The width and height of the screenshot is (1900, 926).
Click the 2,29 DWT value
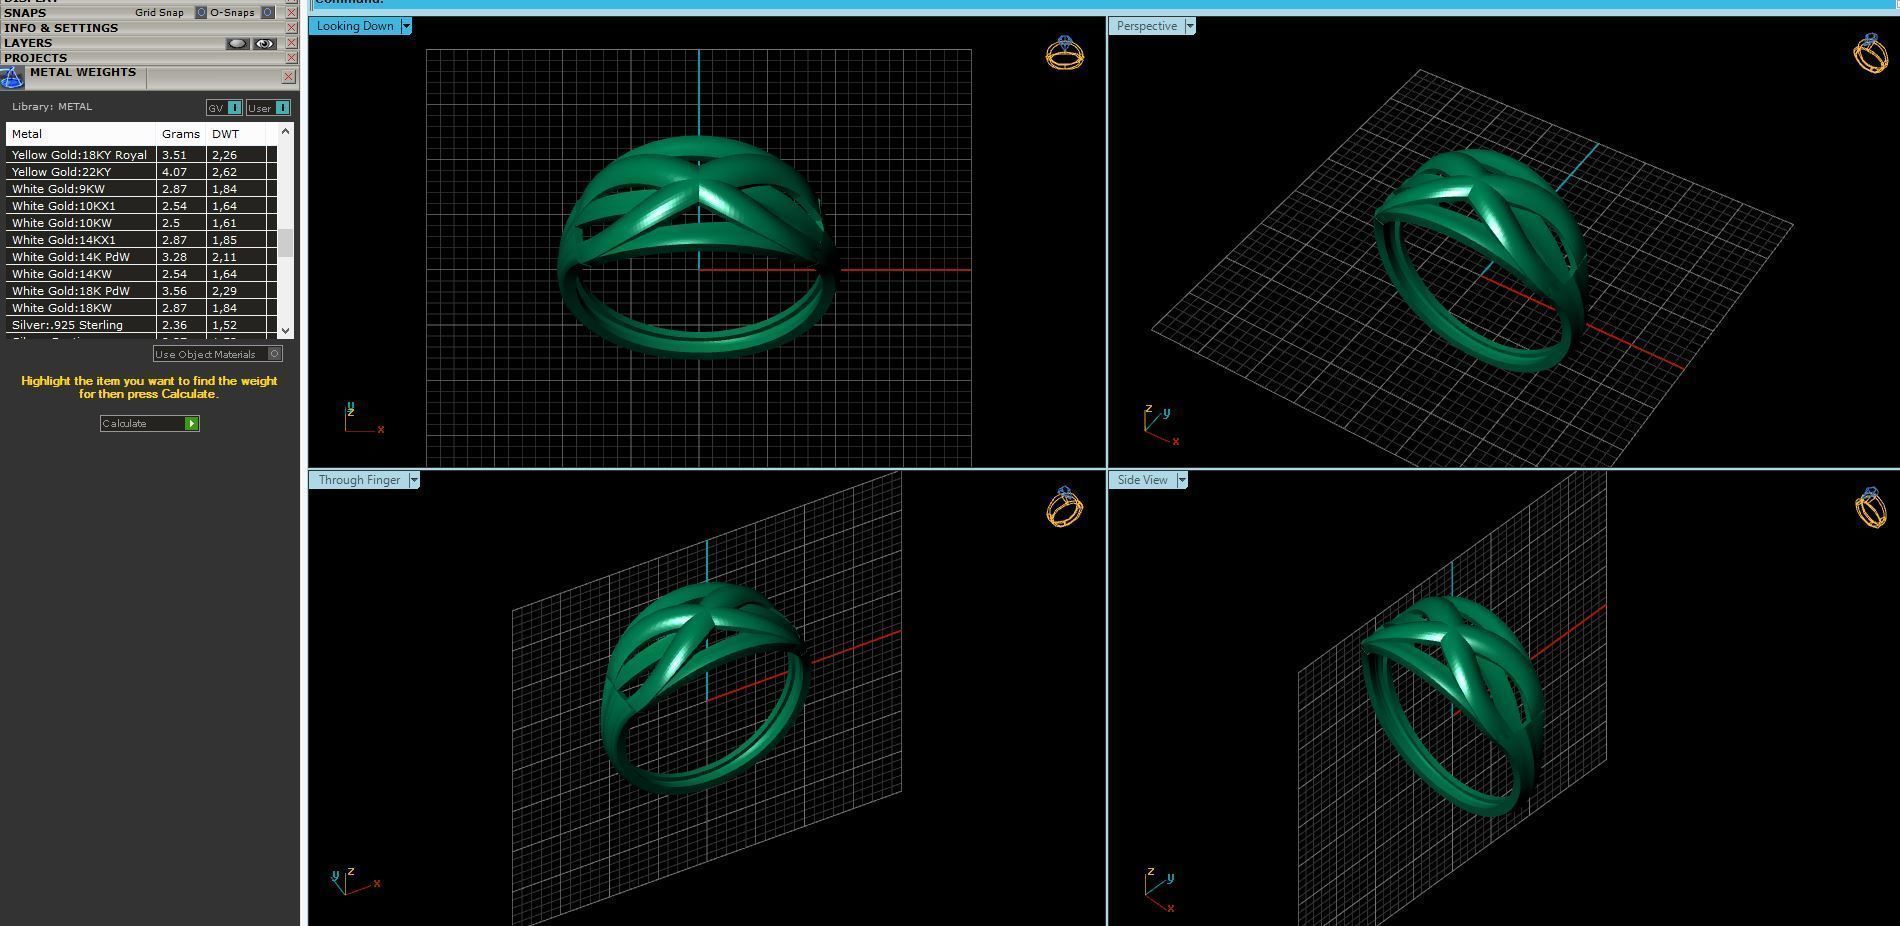224,291
